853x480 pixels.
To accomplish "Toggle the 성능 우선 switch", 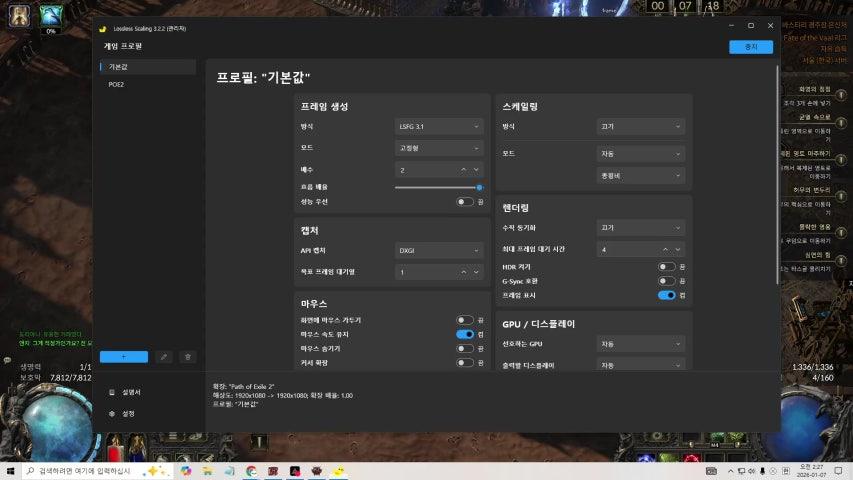I will point(465,202).
